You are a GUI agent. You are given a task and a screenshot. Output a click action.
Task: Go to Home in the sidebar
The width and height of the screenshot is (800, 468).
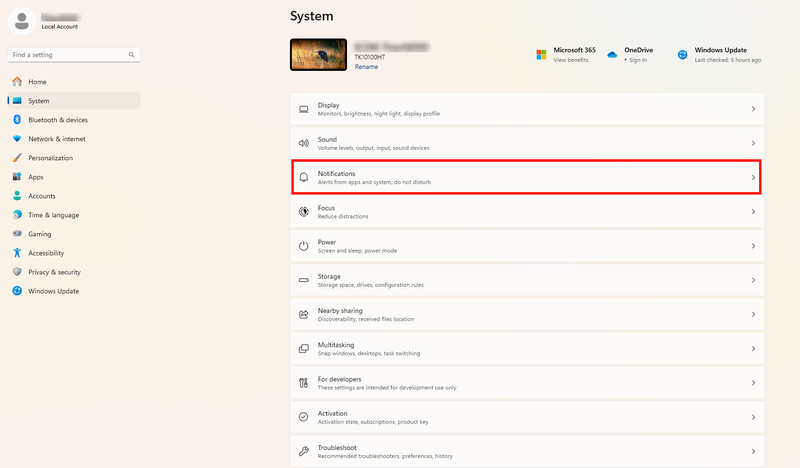click(x=74, y=82)
